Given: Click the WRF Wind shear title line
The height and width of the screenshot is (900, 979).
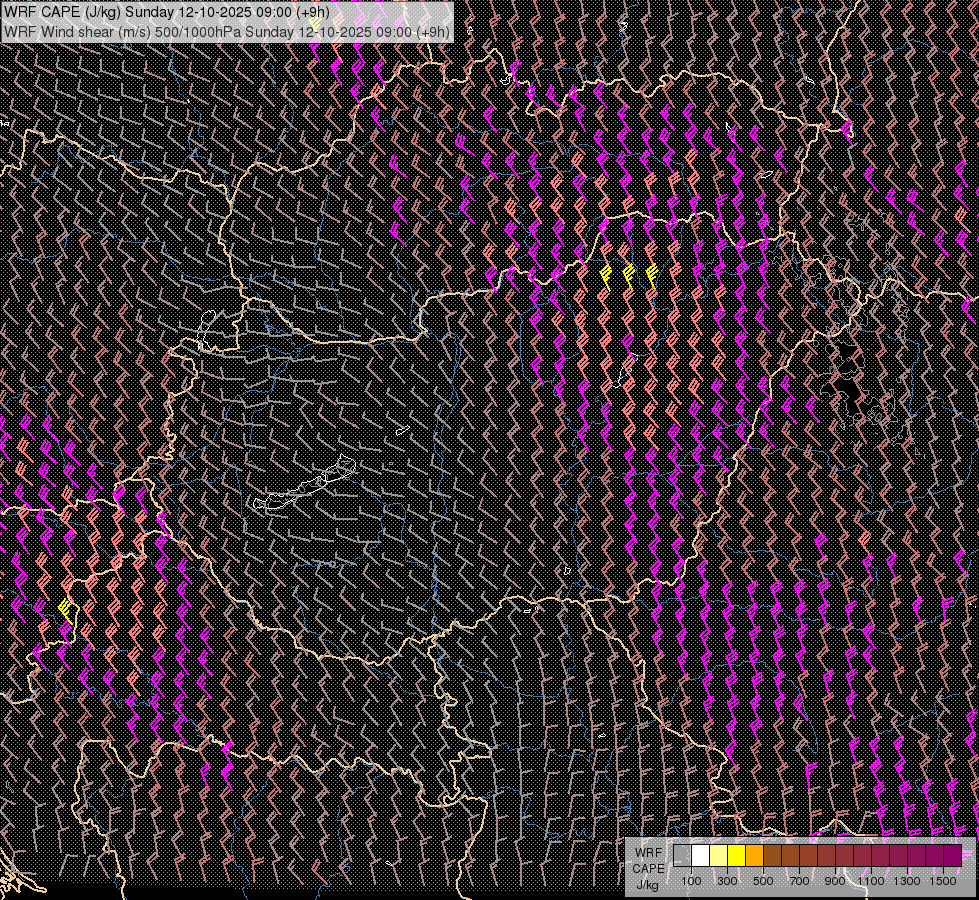Looking at the screenshot, I should [x=226, y=31].
